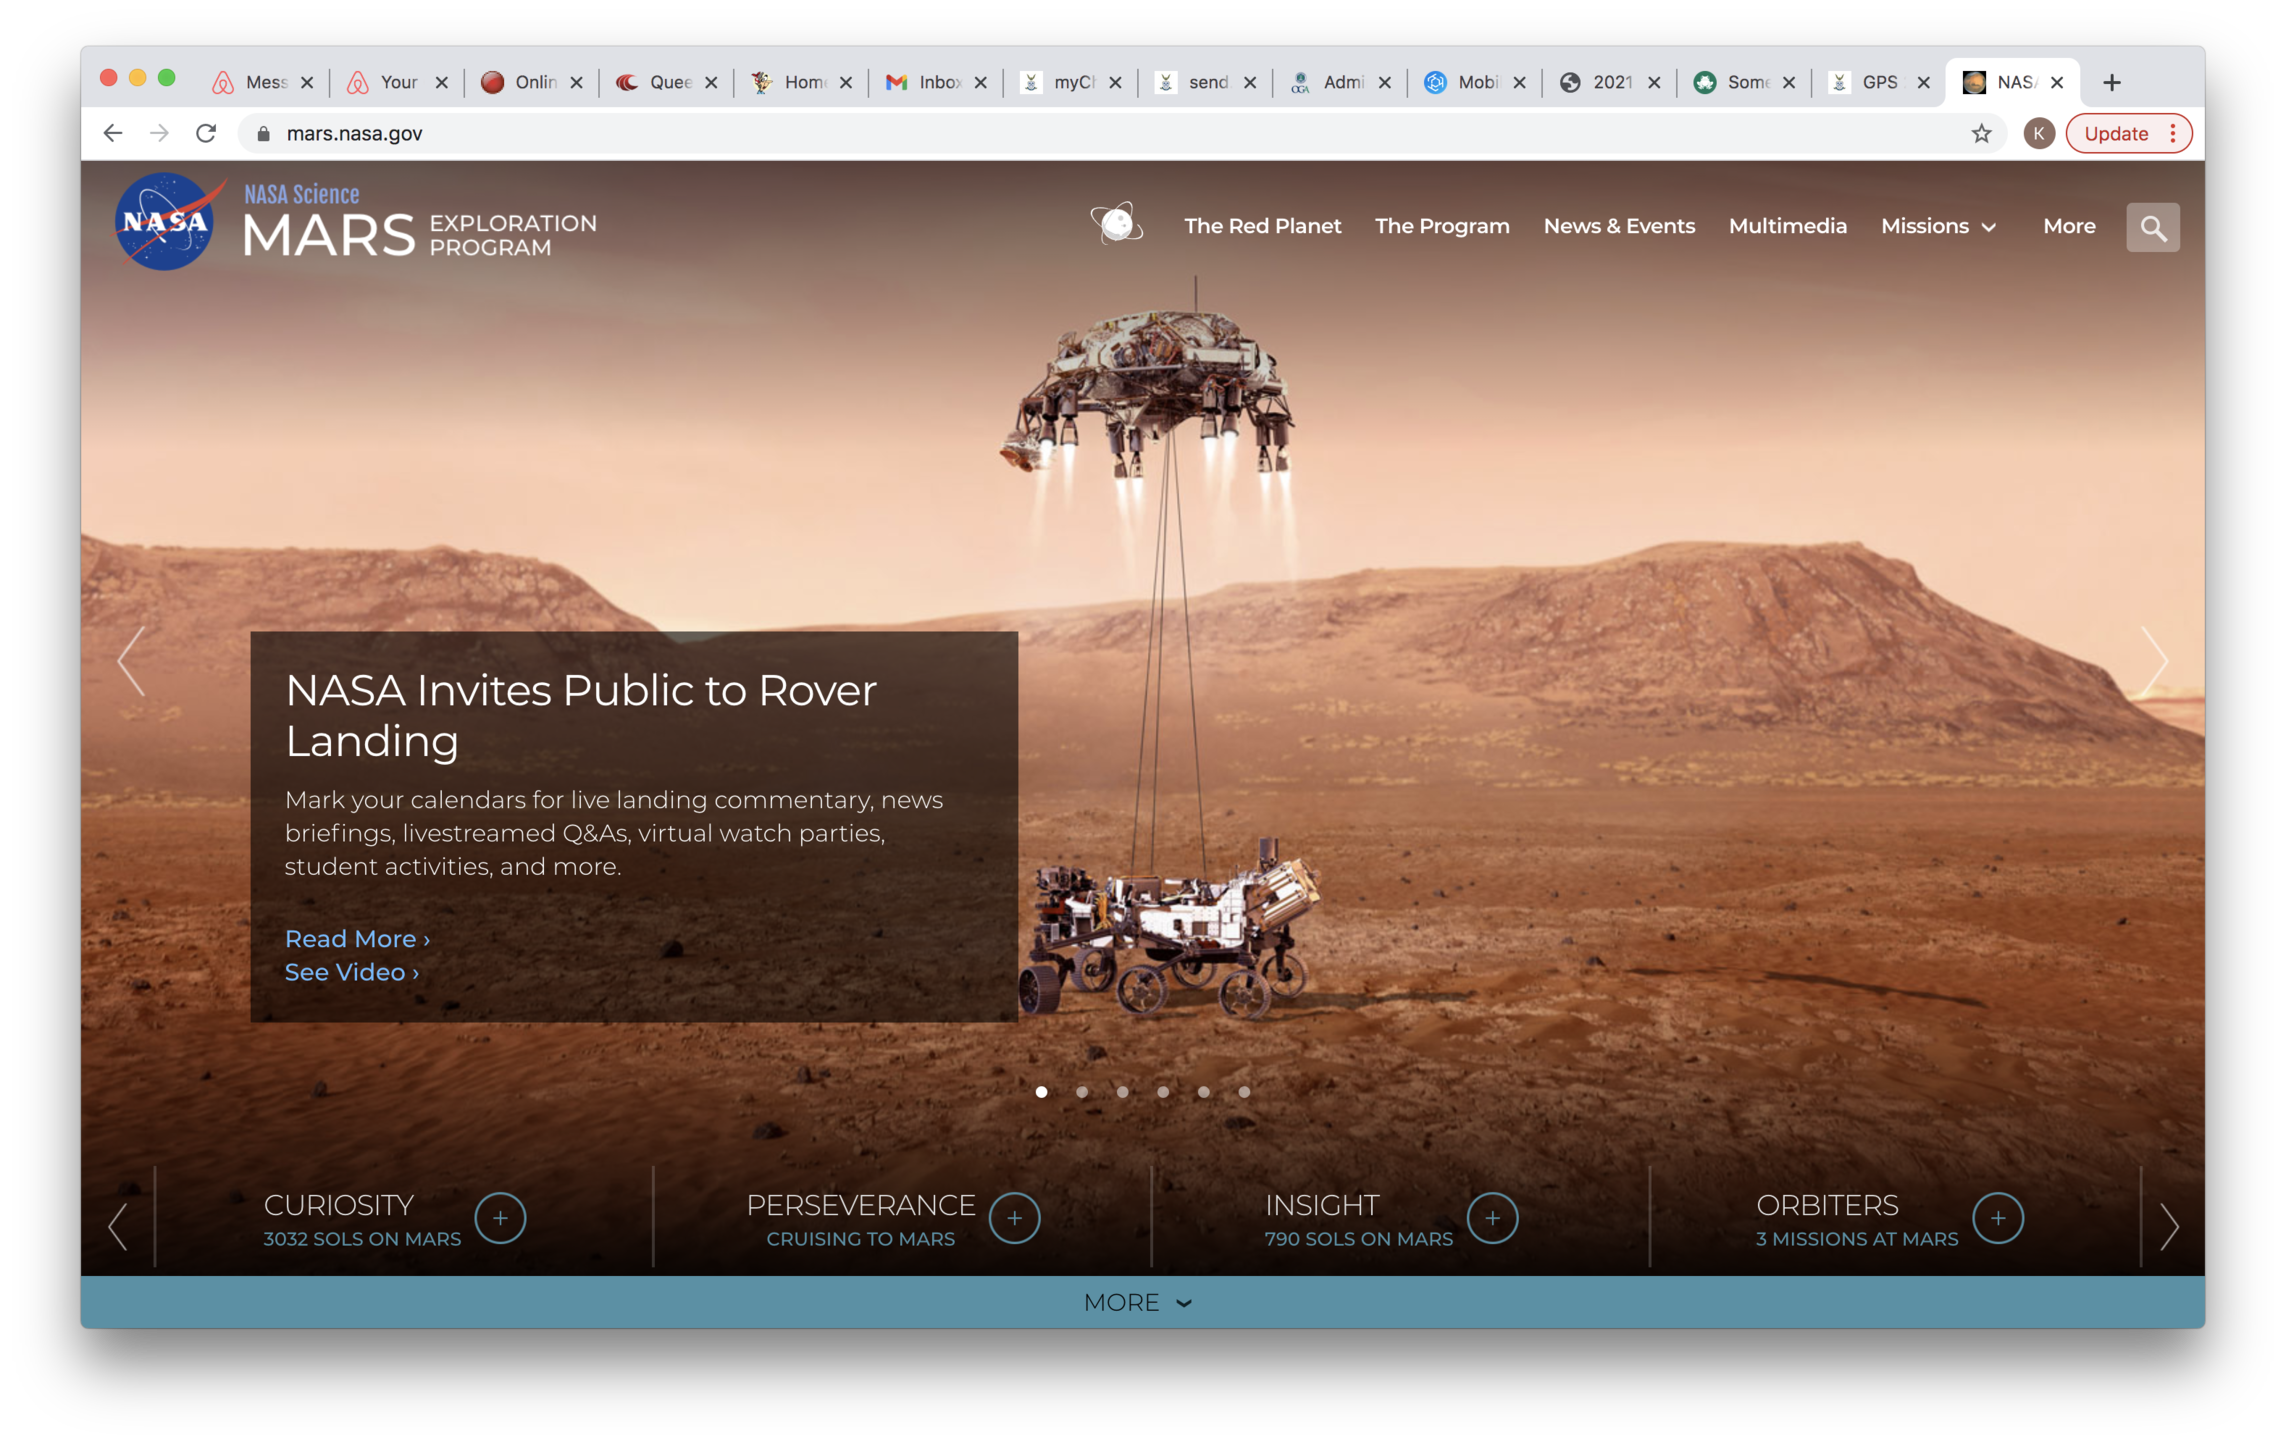This screenshot has height=1444, width=2286.
Task: Switch to the Gmail Inbox tab
Action: (926, 83)
